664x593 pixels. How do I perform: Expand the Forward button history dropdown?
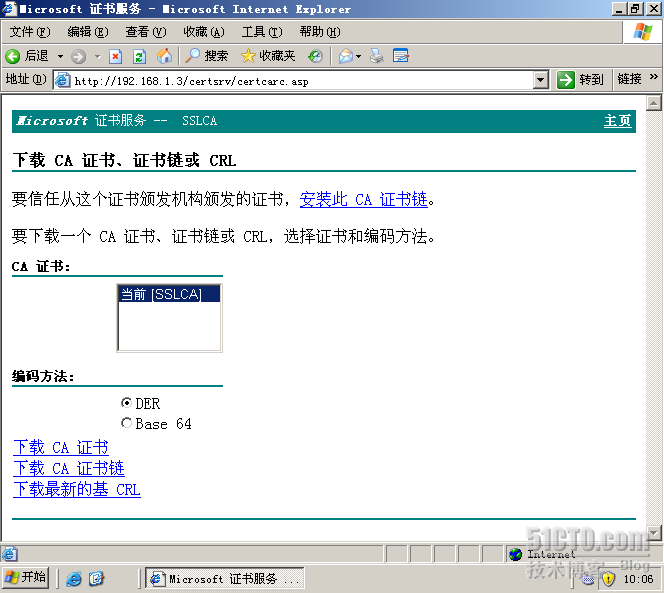pos(97,56)
